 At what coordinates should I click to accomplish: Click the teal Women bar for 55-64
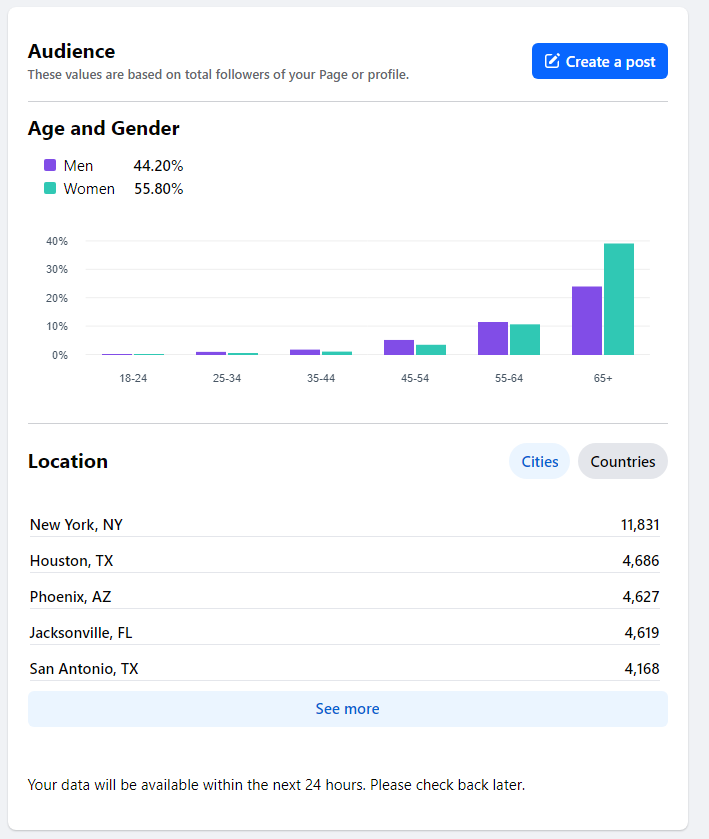[525, 339]
